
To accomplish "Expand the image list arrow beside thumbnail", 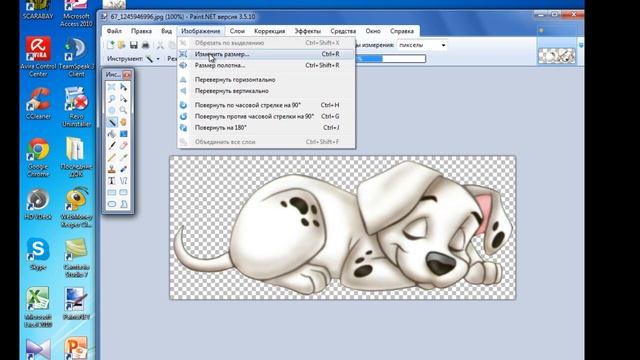I will [x=581, y=45].
